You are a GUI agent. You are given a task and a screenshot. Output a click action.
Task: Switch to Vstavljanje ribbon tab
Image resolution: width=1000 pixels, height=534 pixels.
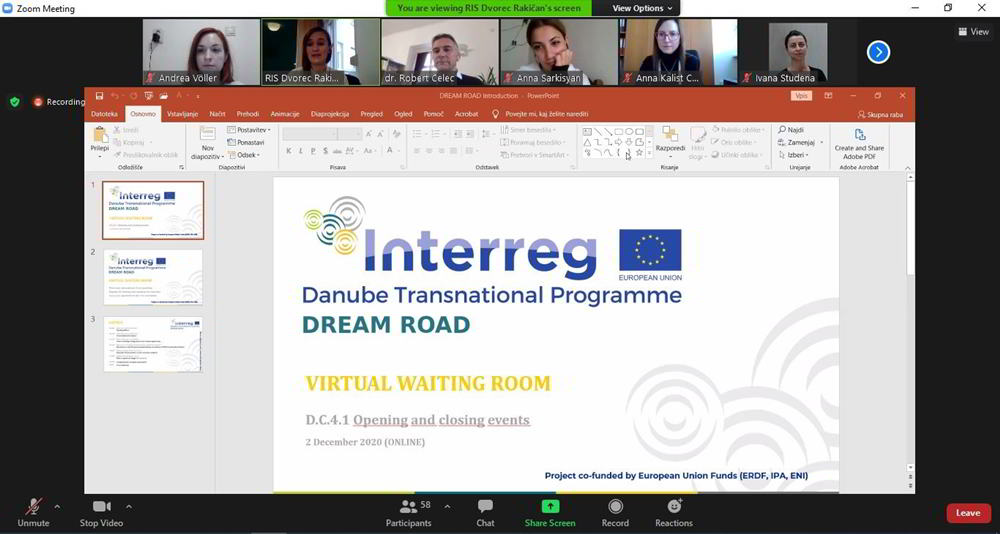182,114
